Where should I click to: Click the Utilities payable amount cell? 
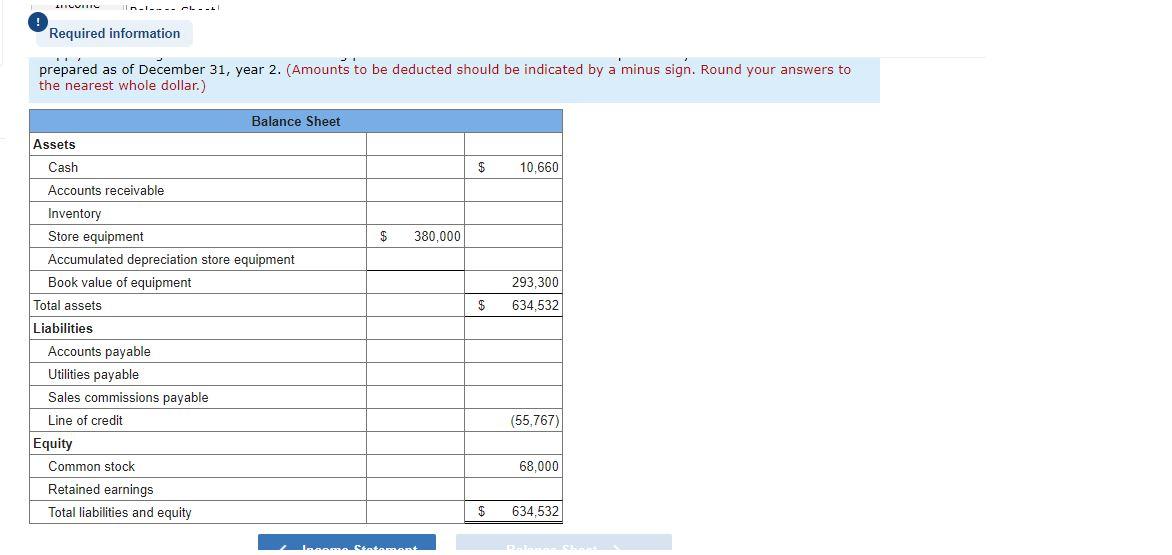pos(513,374)
